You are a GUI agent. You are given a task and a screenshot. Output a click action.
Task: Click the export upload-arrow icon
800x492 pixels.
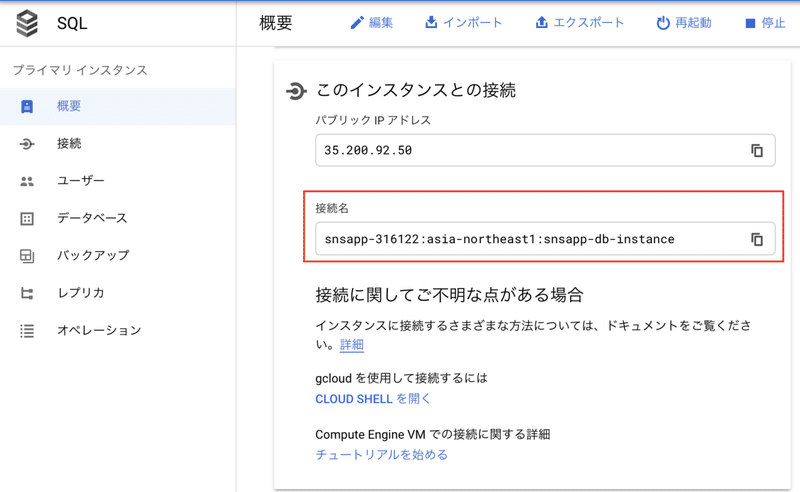541,22
